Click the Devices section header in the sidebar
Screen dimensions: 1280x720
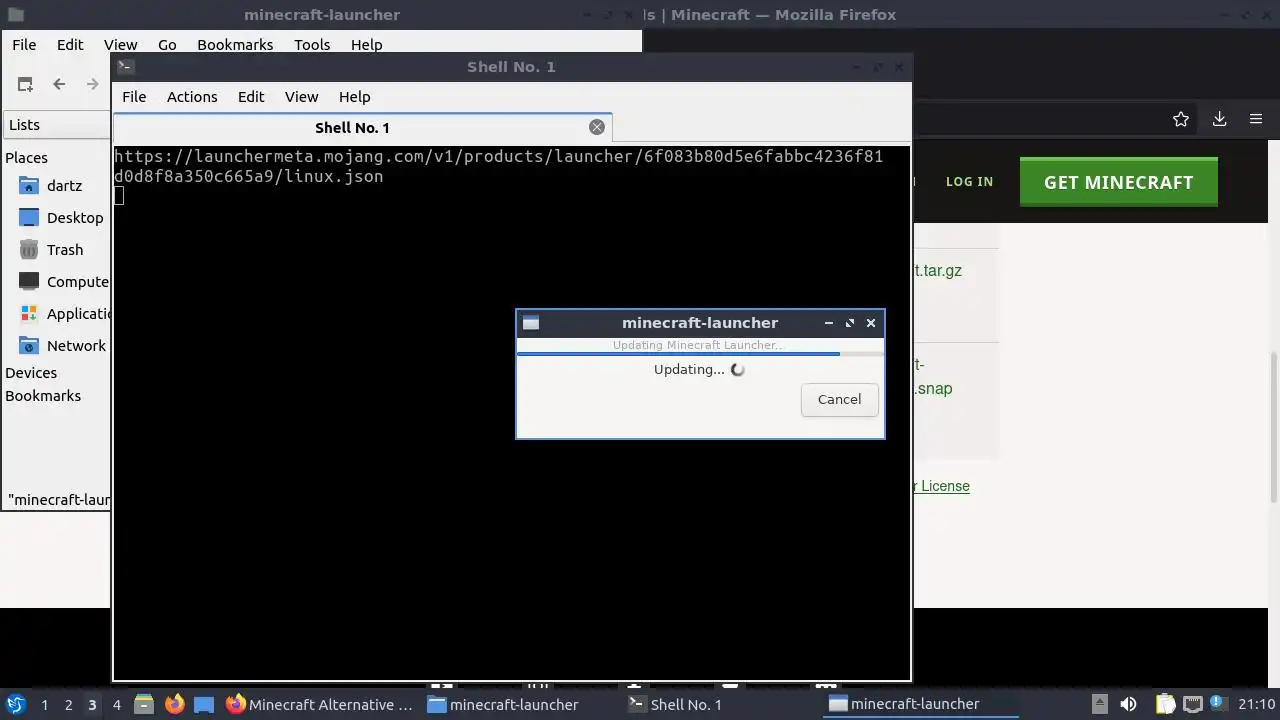pos(31,373)
